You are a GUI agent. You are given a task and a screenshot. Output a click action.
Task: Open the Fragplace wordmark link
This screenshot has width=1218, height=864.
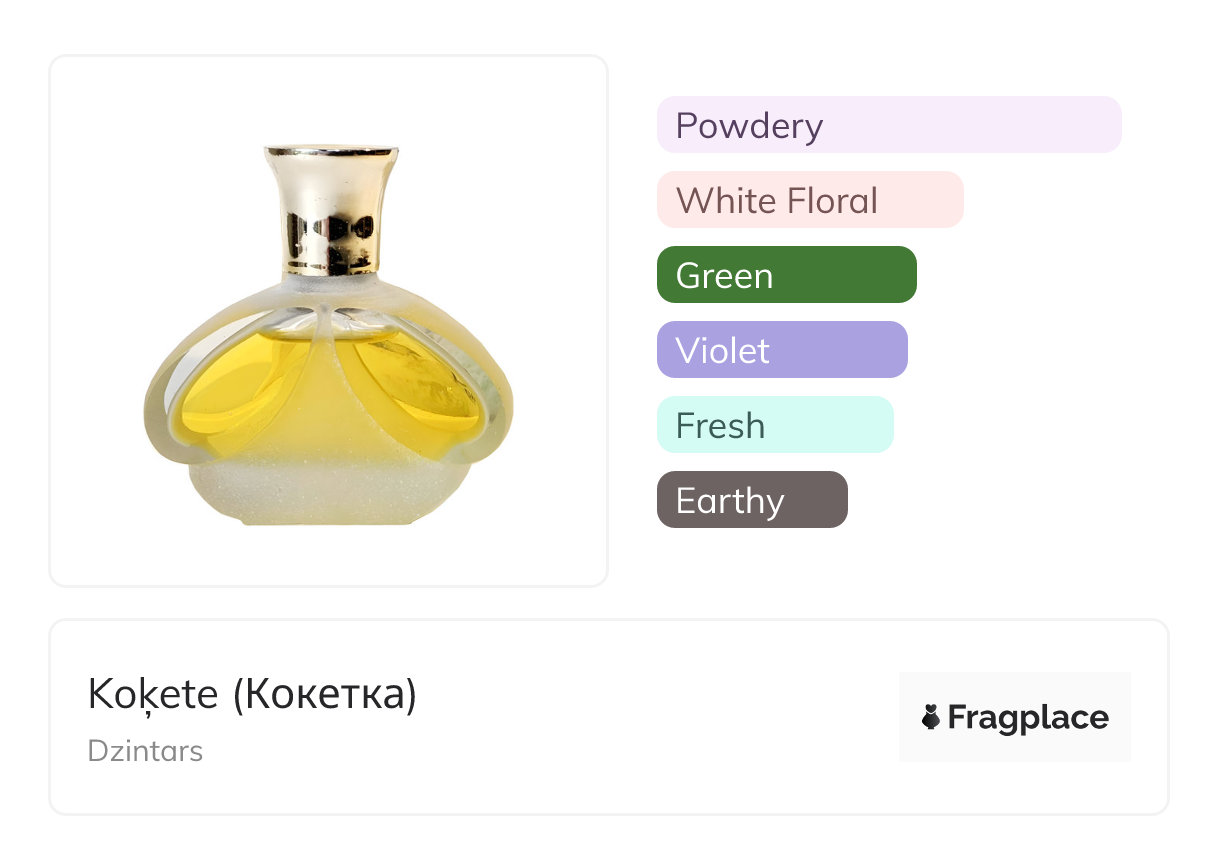[x=1028, y=717]
